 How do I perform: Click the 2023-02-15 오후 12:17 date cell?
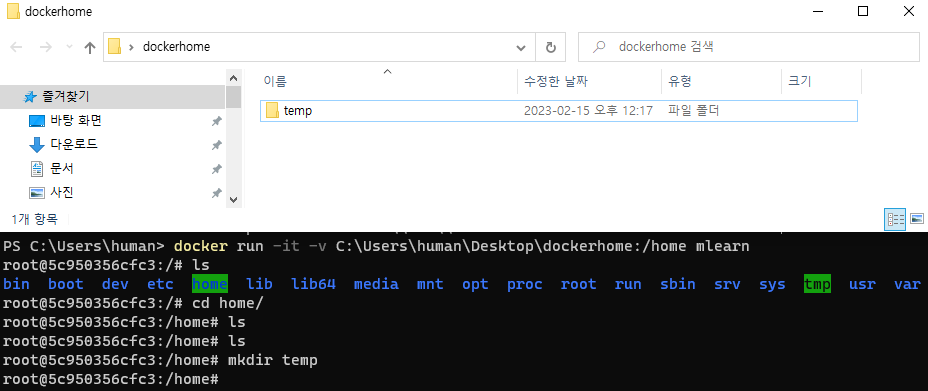(x=588, y=111)
